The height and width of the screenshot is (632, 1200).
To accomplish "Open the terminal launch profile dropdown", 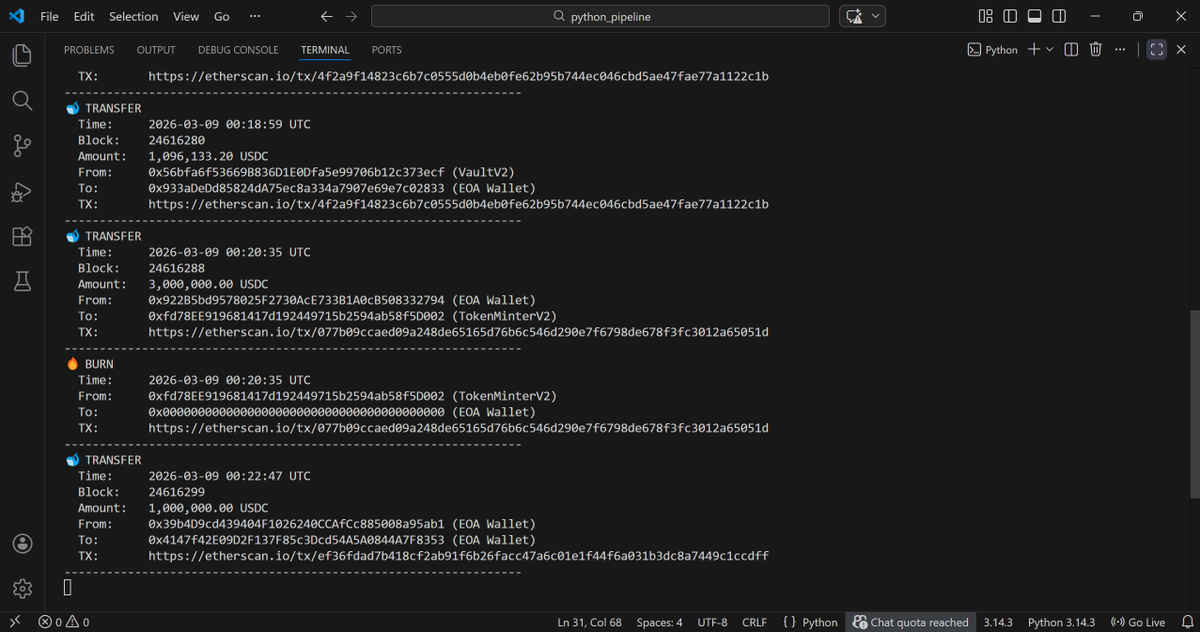I will tap(1050, 49).
